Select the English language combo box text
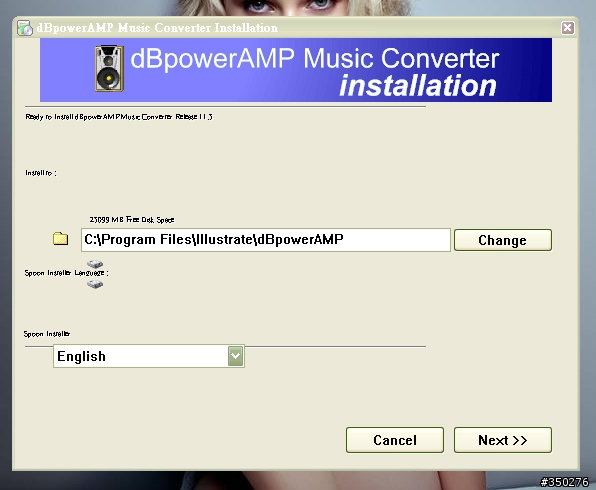 click(81, 357)
